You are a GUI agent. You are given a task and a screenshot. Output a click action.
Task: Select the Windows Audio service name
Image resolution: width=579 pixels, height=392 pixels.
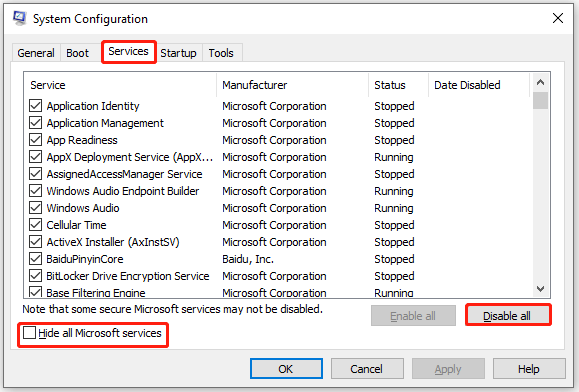83,208
